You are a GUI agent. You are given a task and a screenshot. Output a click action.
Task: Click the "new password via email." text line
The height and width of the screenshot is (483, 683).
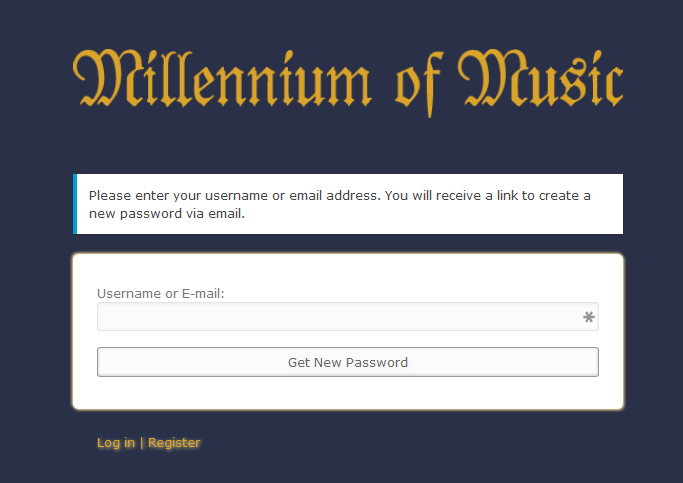pyautogui.click(x=166, y=213)
